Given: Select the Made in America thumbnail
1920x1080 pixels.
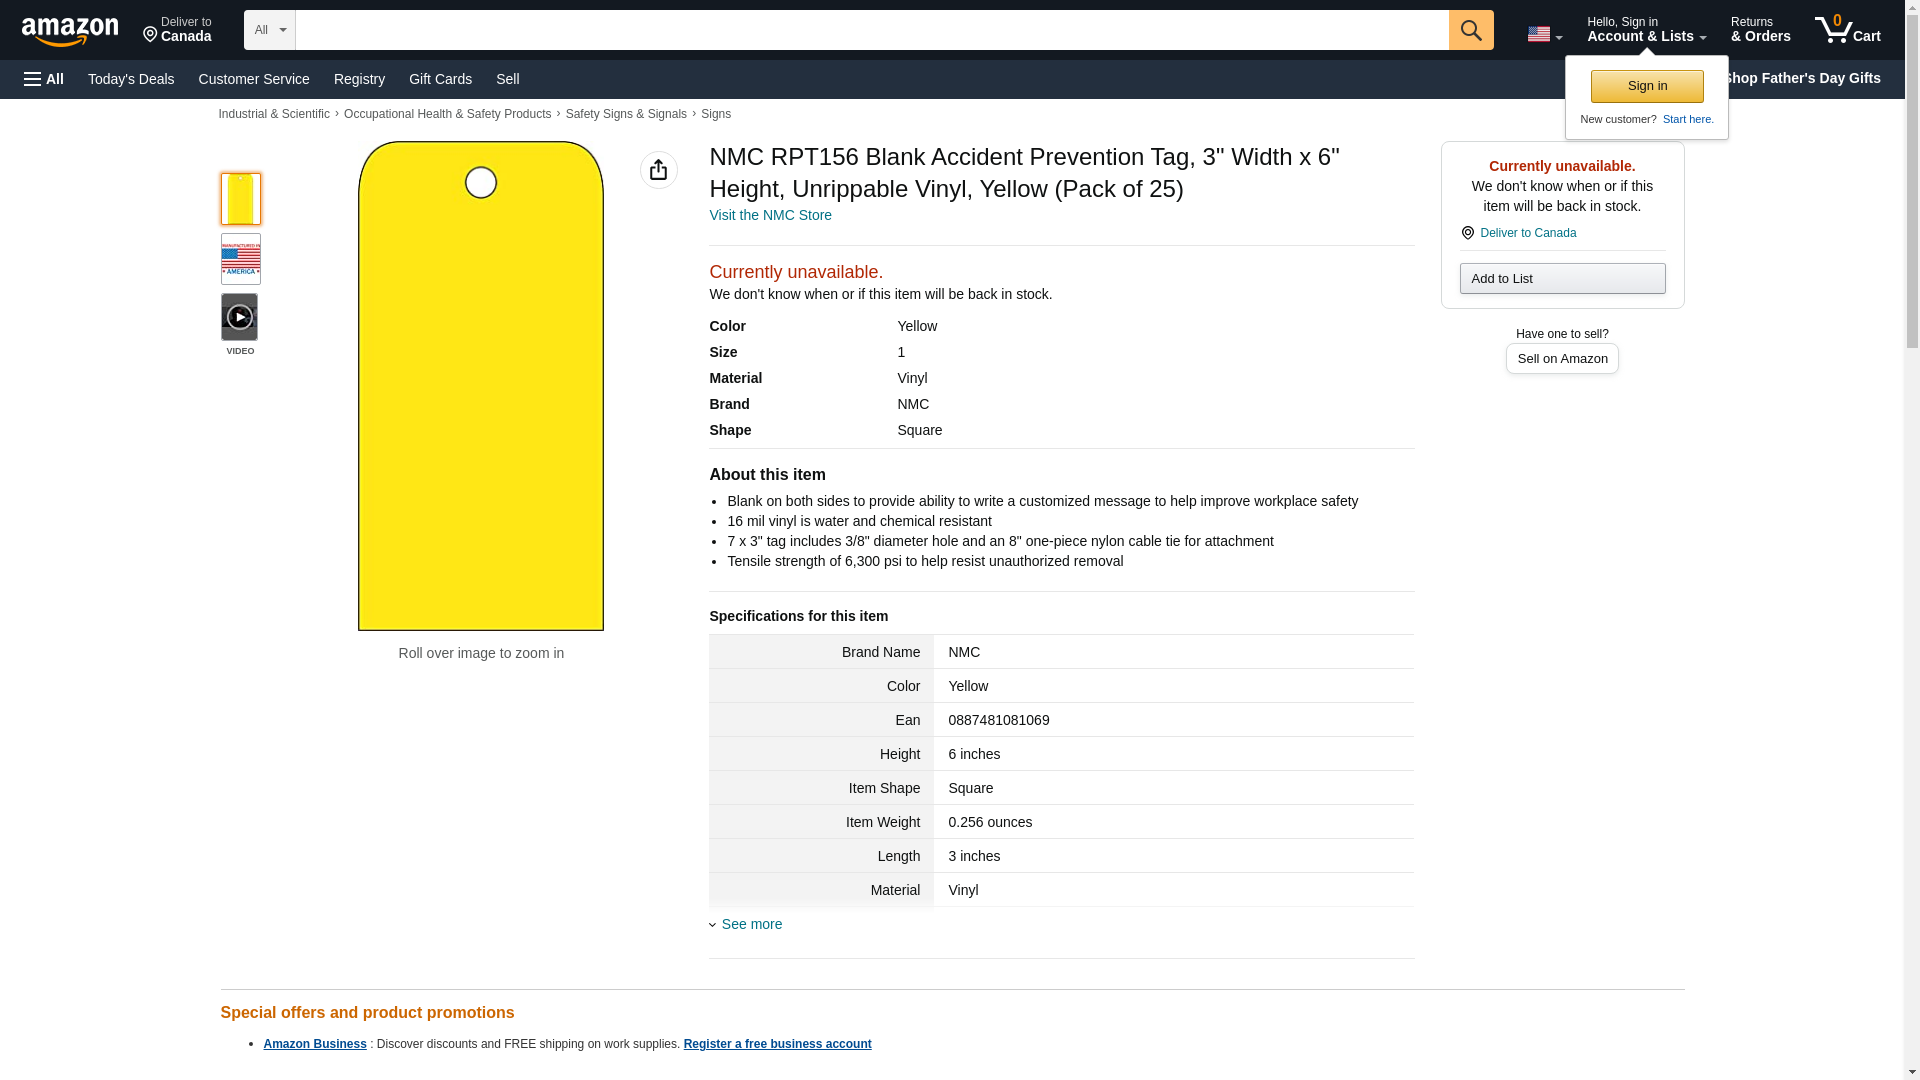Looking at the screenshot, I should (x=240, y=259).
